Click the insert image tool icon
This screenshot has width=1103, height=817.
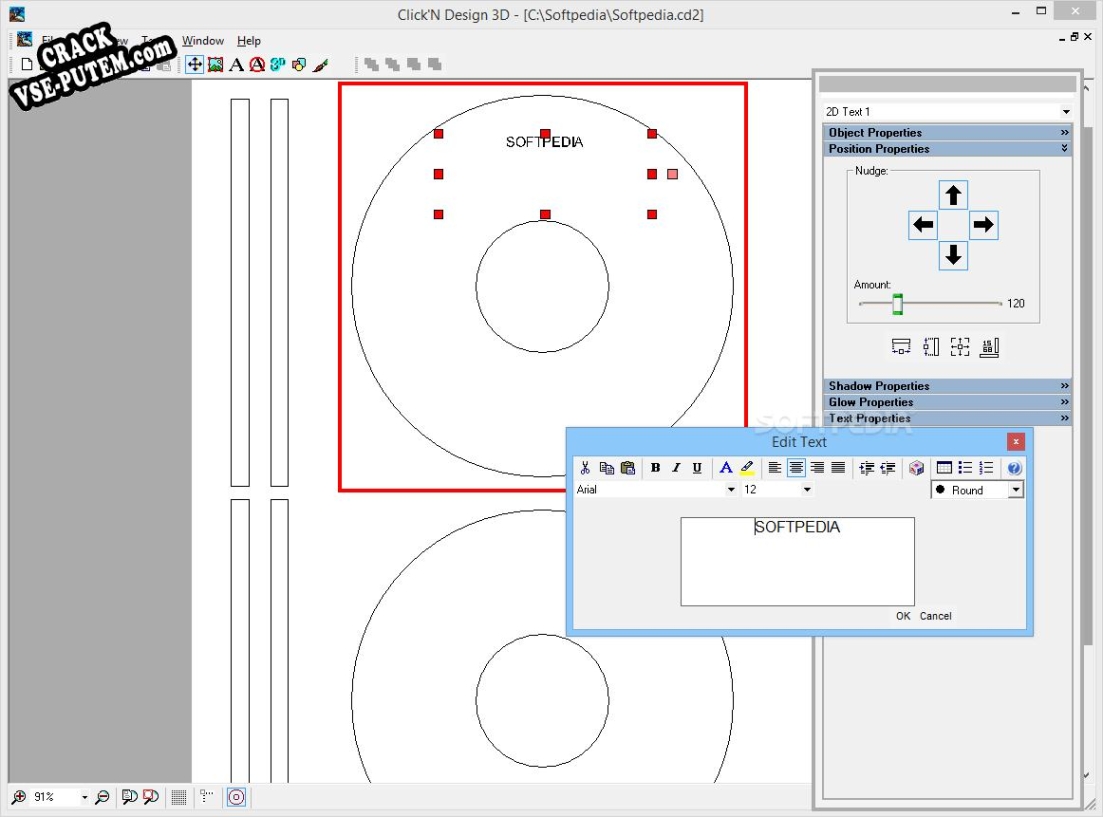pyautogui.click(x=215, y=65)
